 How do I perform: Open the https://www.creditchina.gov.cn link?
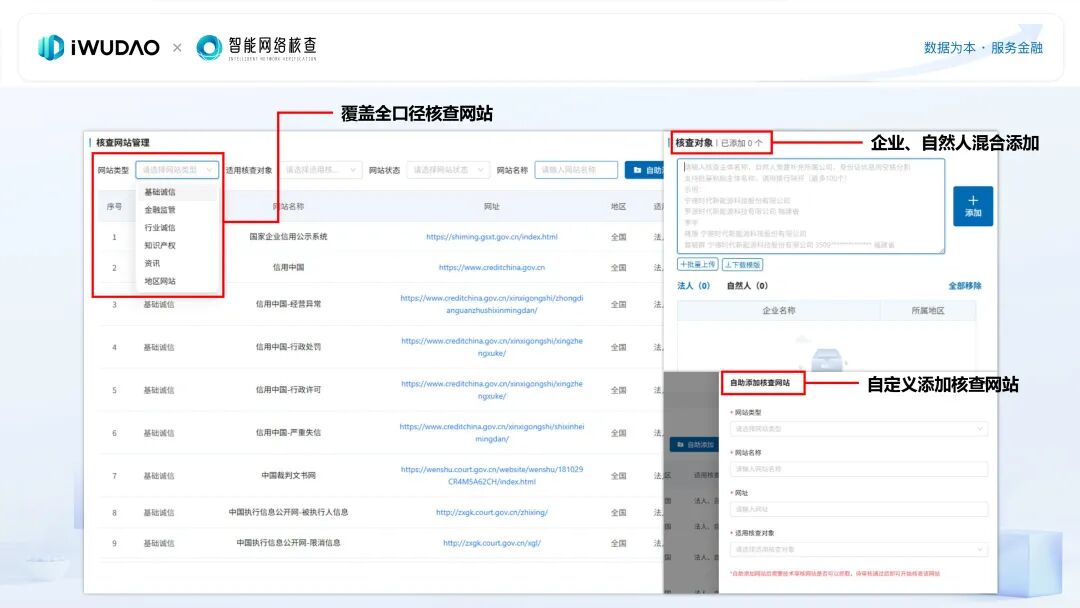pos(492,268)
